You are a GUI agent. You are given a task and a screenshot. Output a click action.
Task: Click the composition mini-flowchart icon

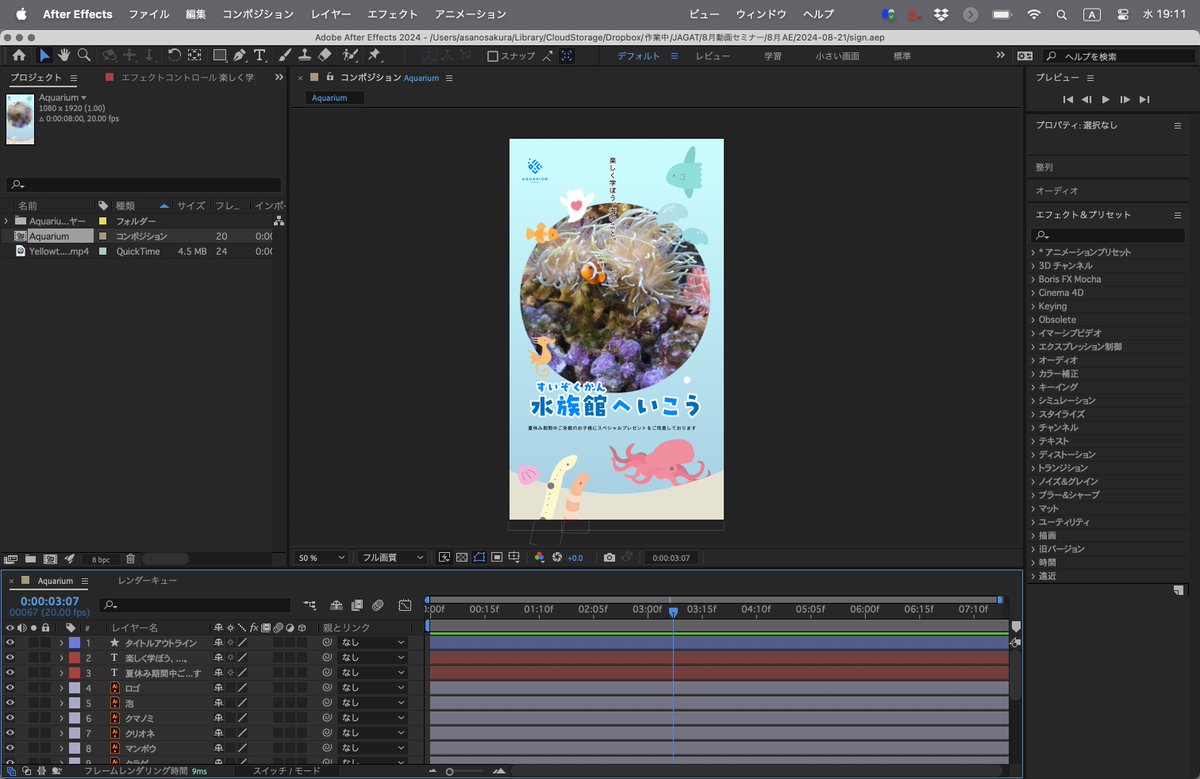click(311, 605)
